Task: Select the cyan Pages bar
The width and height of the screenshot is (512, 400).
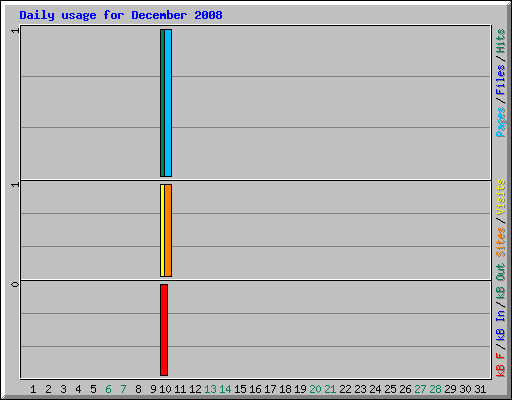Action: (x=168, y=103)
